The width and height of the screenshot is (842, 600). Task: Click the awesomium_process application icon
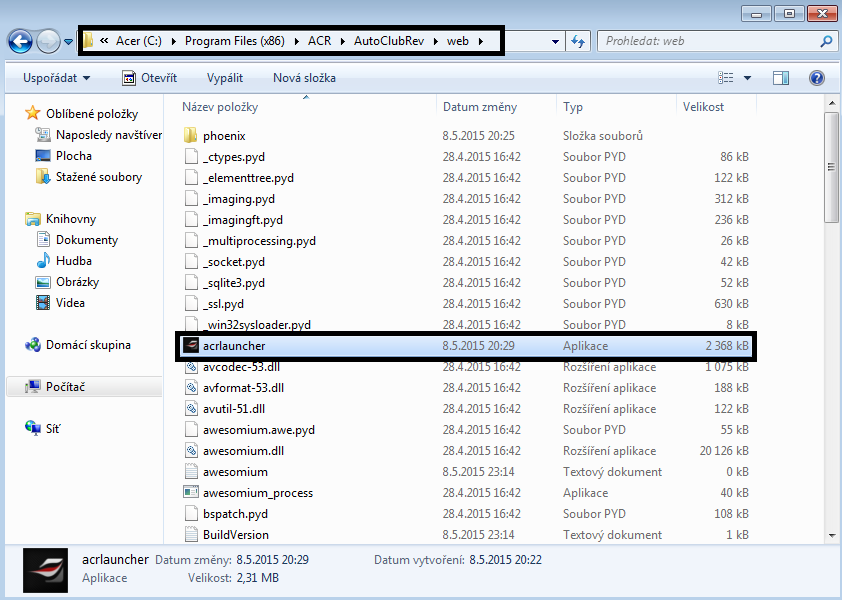pyautogui.click(x=192, y=493)
